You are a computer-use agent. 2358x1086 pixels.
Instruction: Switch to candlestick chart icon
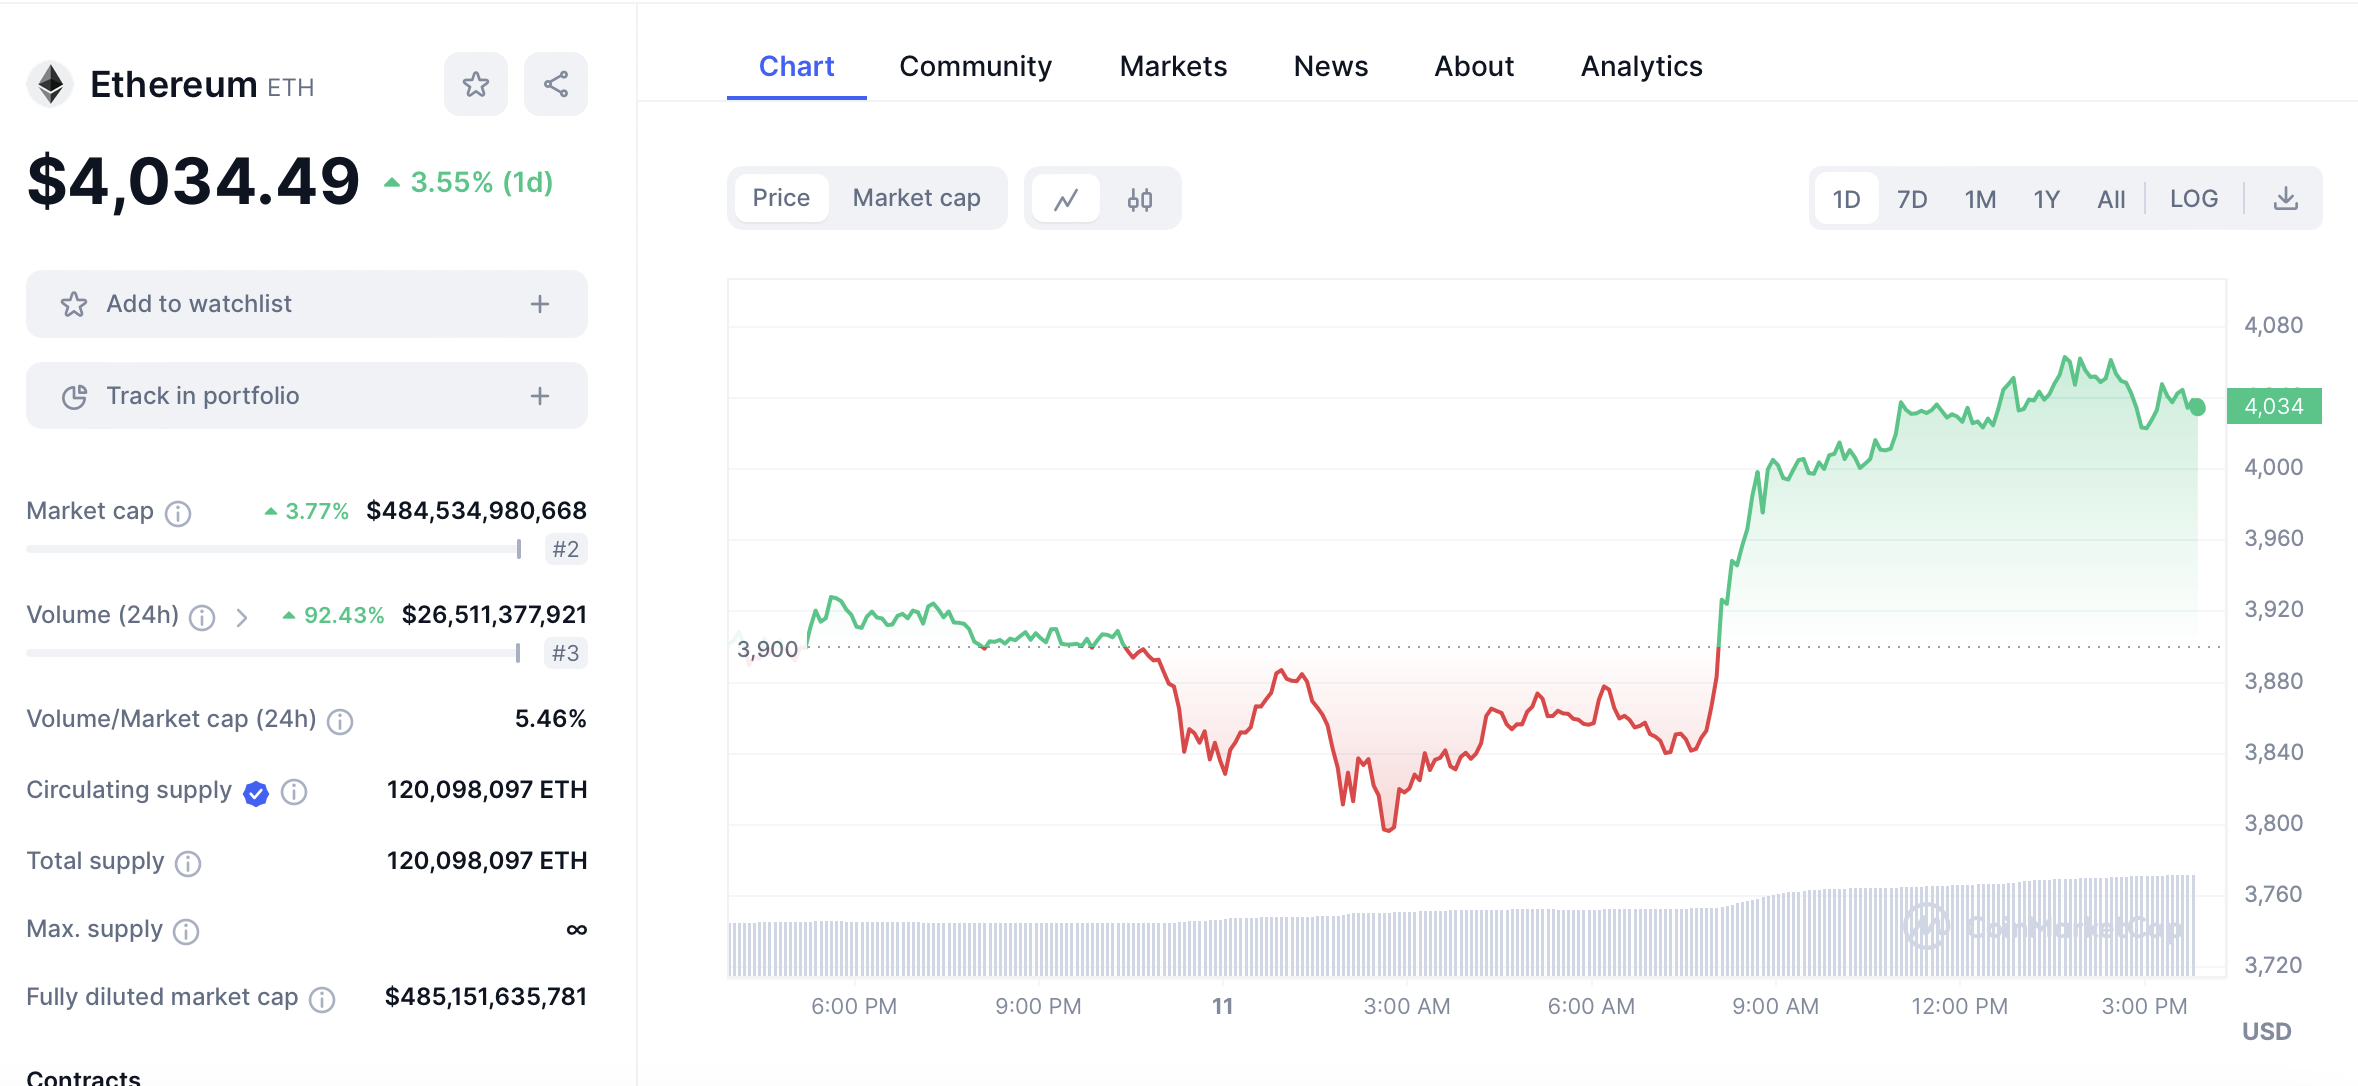[1140, 199]
